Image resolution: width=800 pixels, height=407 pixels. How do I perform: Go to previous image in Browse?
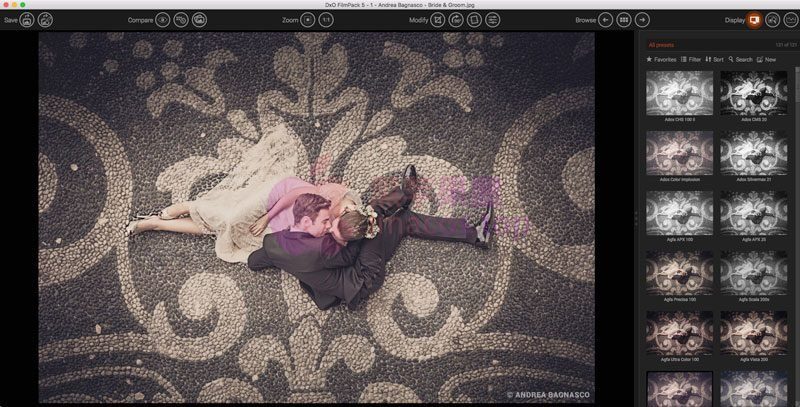(x=606, y=20)
